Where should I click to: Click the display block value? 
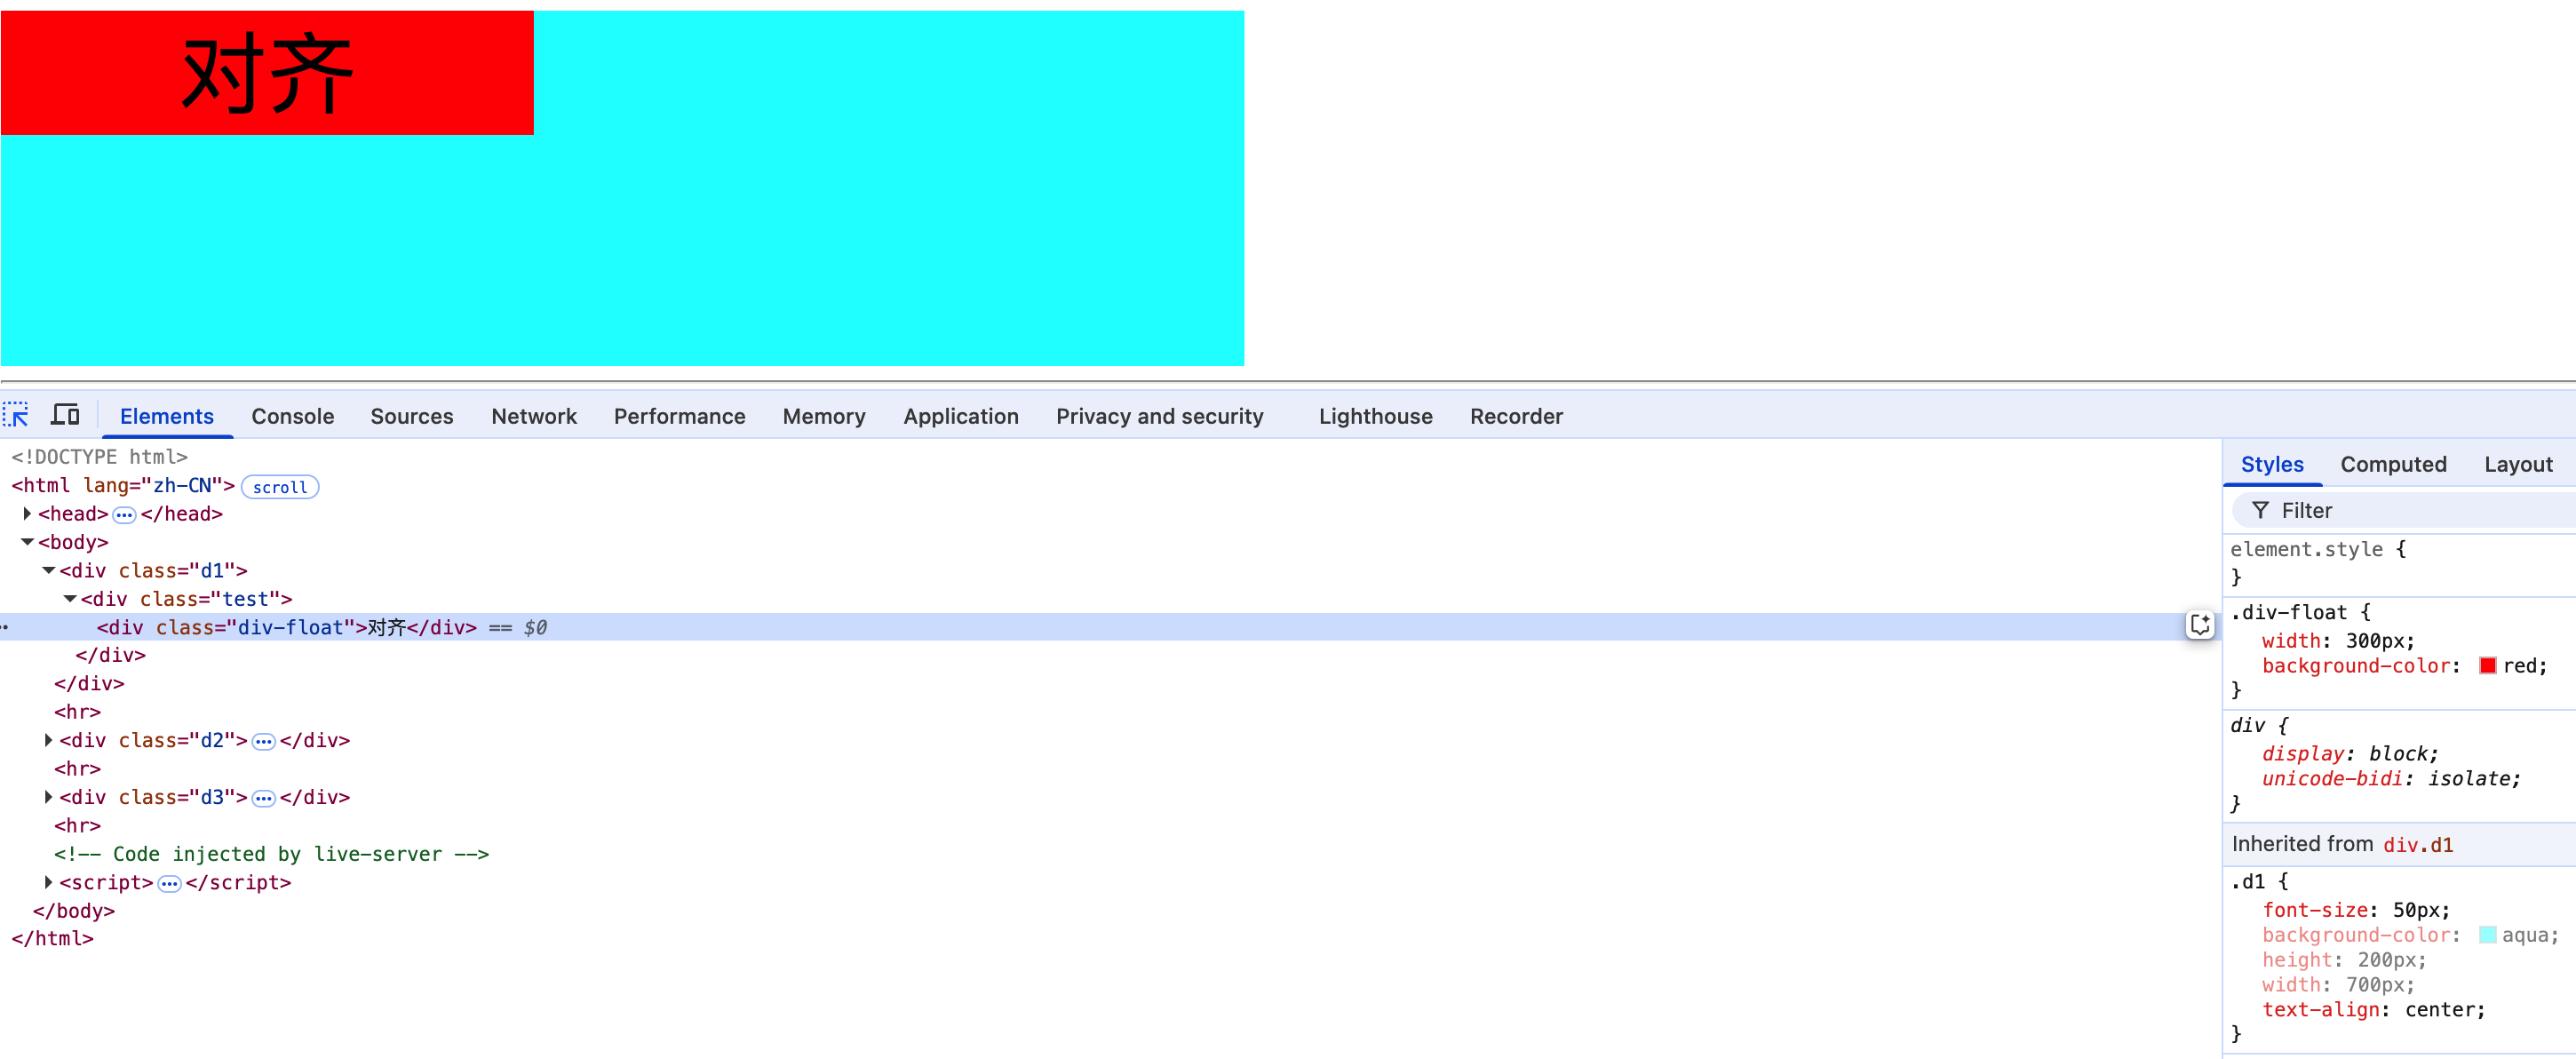[2399, 754]
